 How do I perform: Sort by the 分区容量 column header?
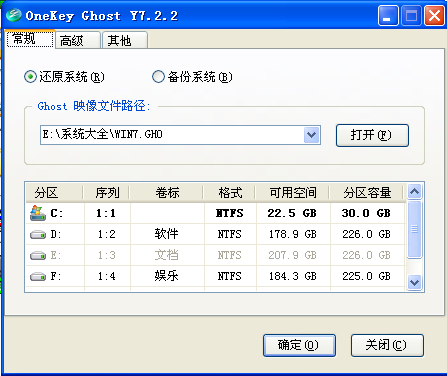(367, 193)
